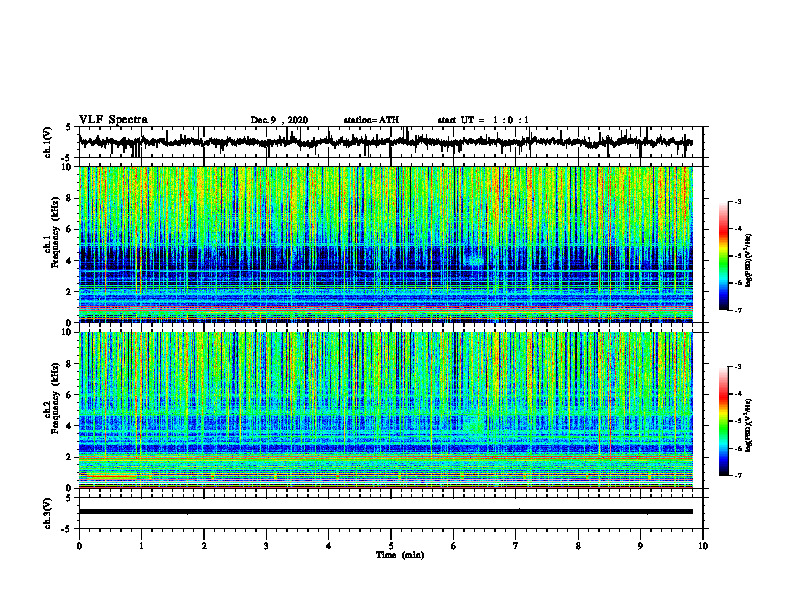The image size is (792, 612).
Task: Click inside the ch.1 spectrogram panel
Action: pyautogui.click(x=386, y=244)
